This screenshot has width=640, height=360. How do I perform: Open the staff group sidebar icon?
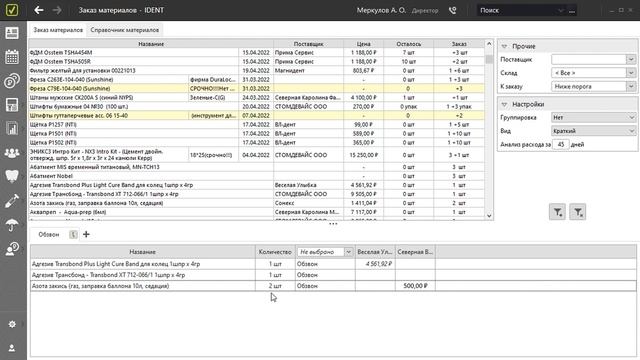tap(12, 153)
